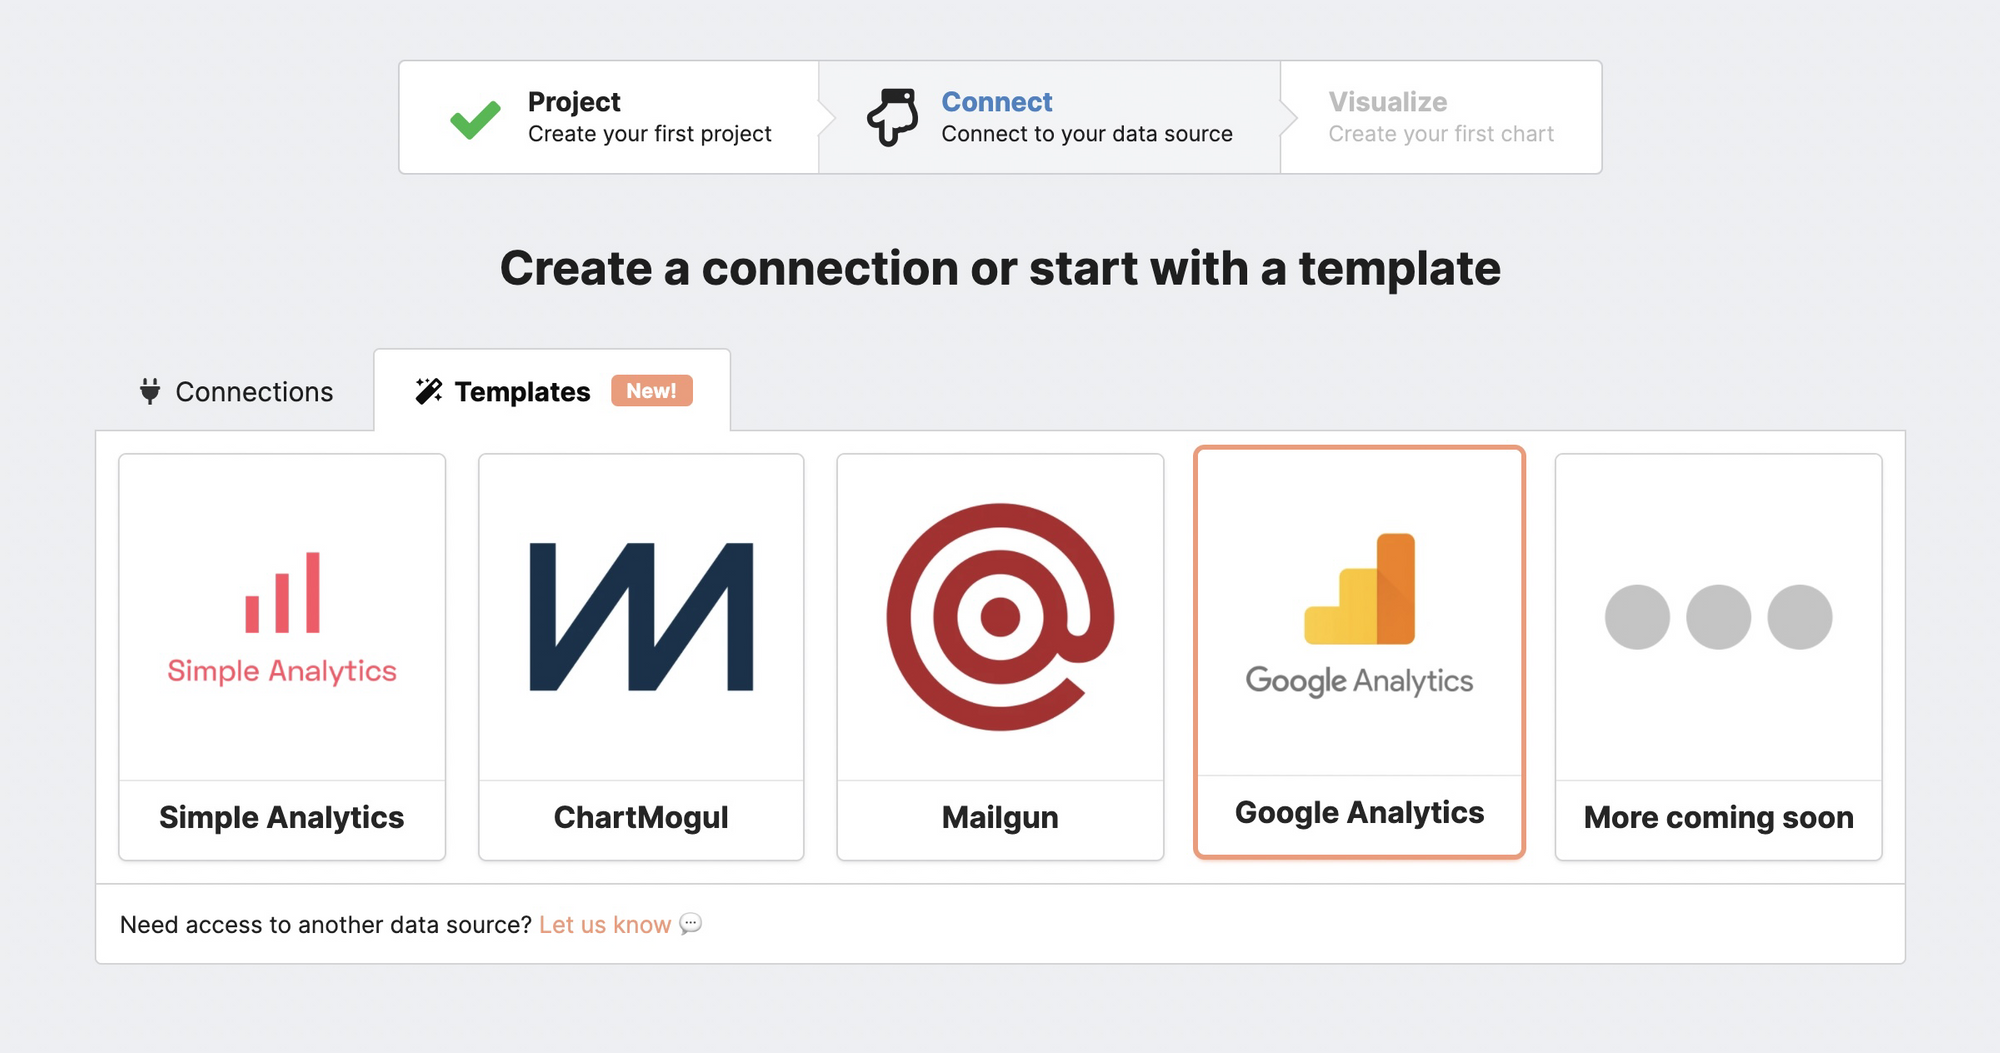Click the speech bubble icon after Let us know
The height and width of the screenshot is (1053, 2000).
pos(691,924)
